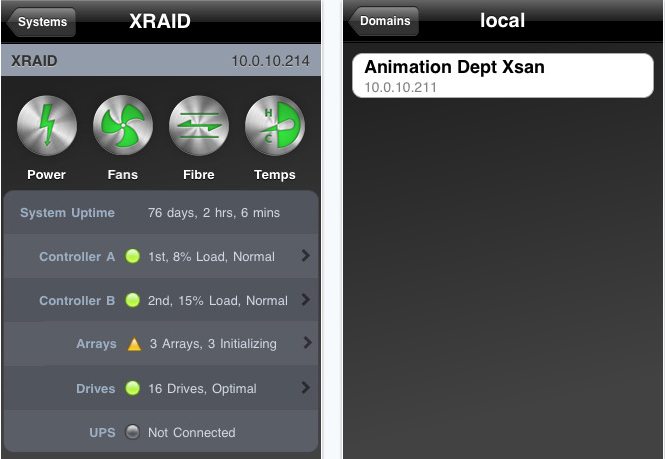Select the text "2nd, 15% Load, Normal"
The width and height of the screenshot is (665, 459).
(x=218, y=301)
